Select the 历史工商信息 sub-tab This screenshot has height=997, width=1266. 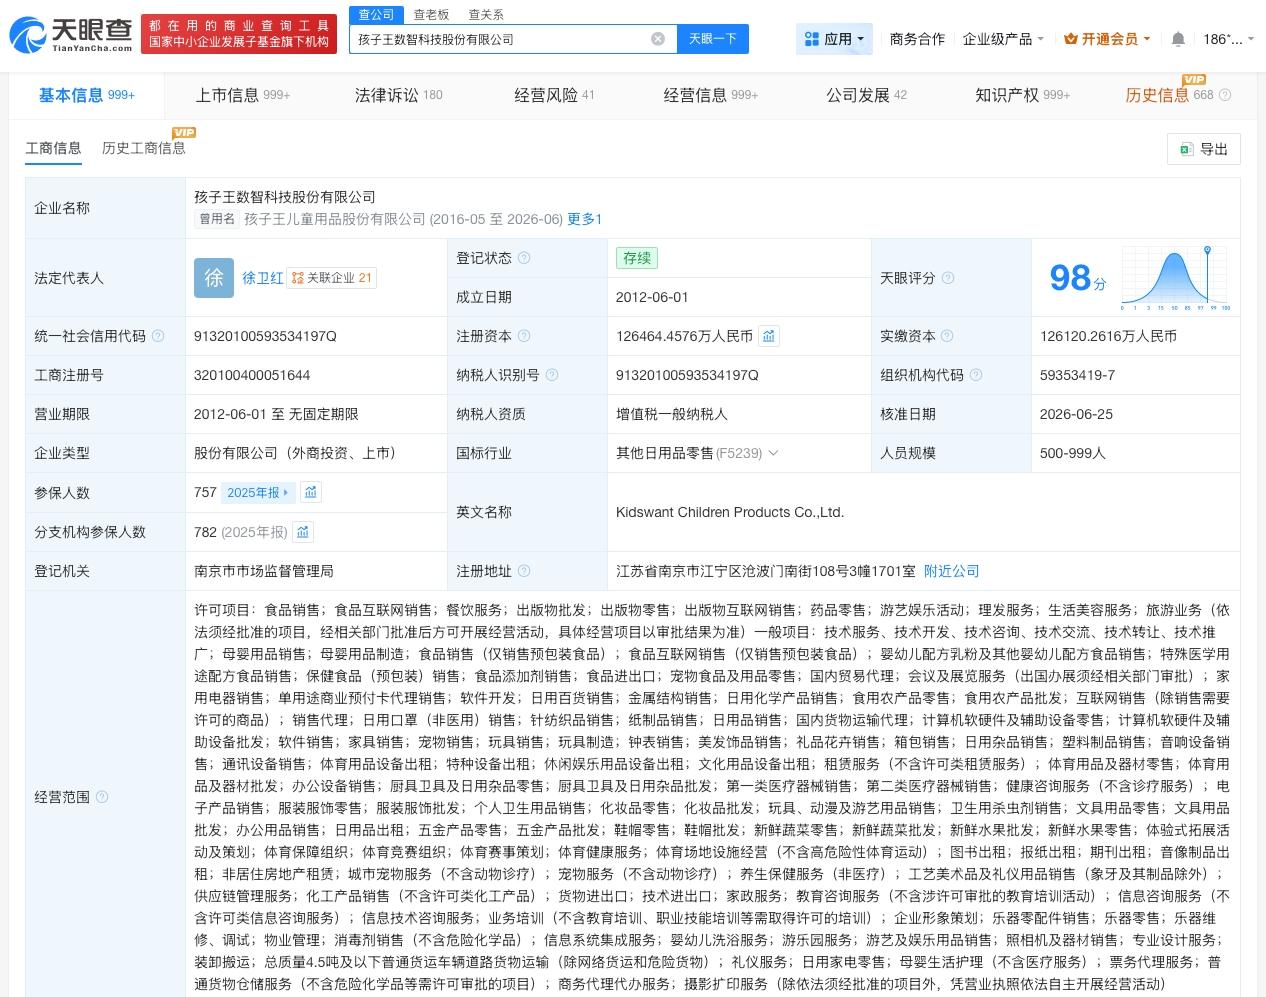tap(143, 148)
